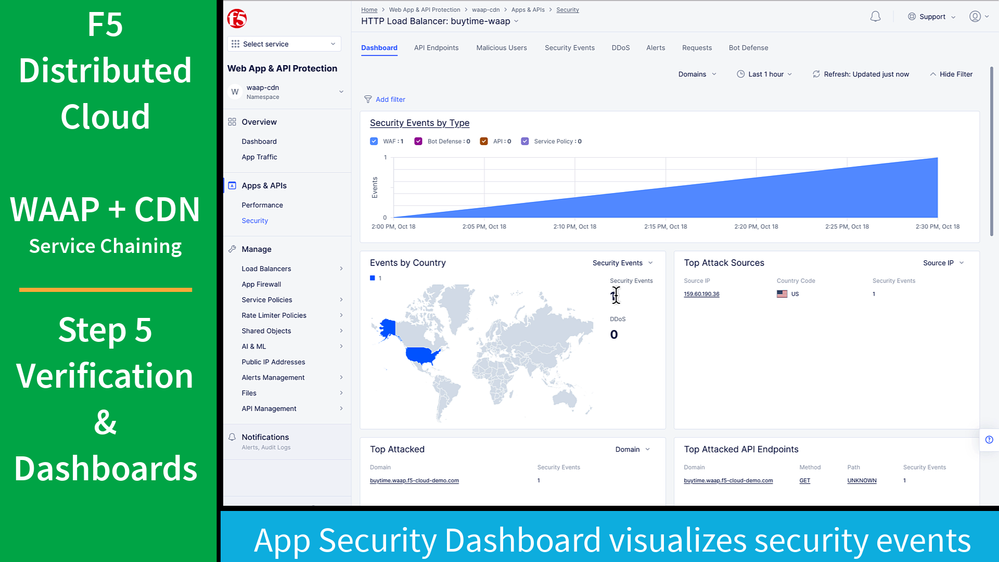The image size is (999, 562).
Task: Open the user account profile icon
Action: (975, 17)
